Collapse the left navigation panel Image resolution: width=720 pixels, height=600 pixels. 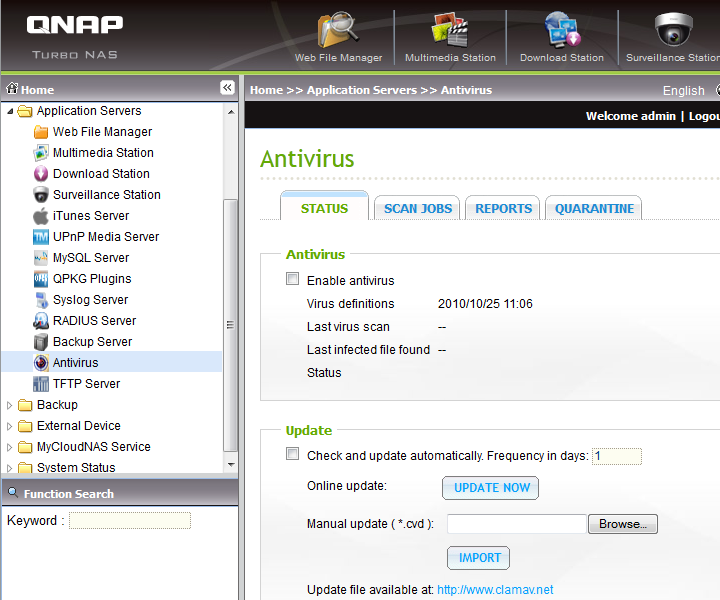[227, 88]
